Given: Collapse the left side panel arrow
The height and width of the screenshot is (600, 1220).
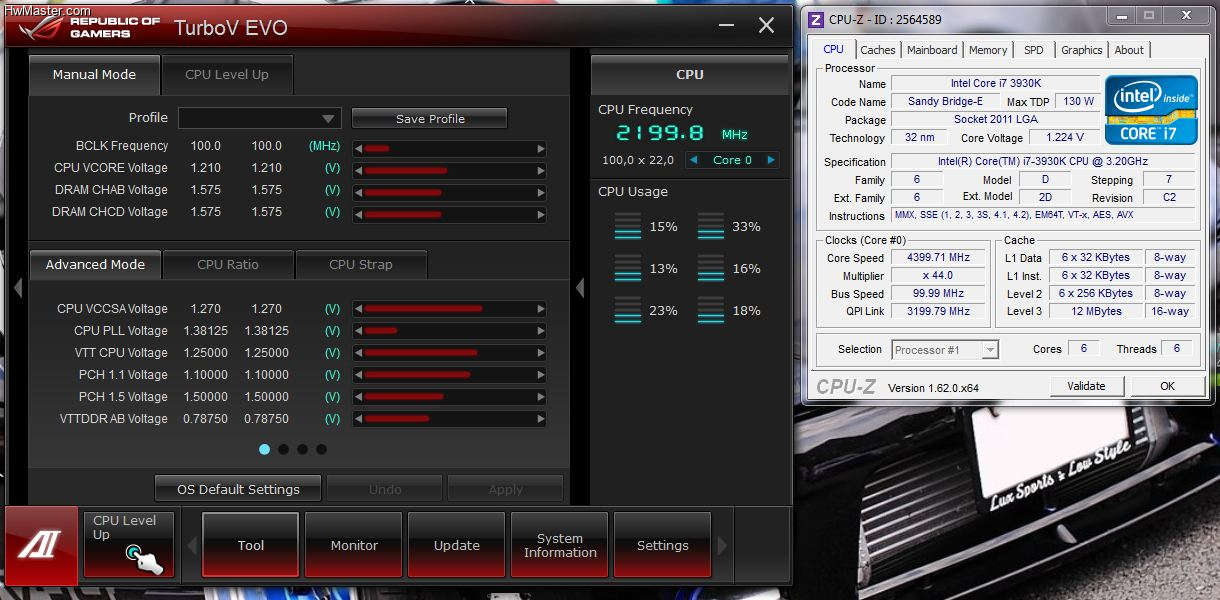Looking at the screenshot, I should (17, 288).
